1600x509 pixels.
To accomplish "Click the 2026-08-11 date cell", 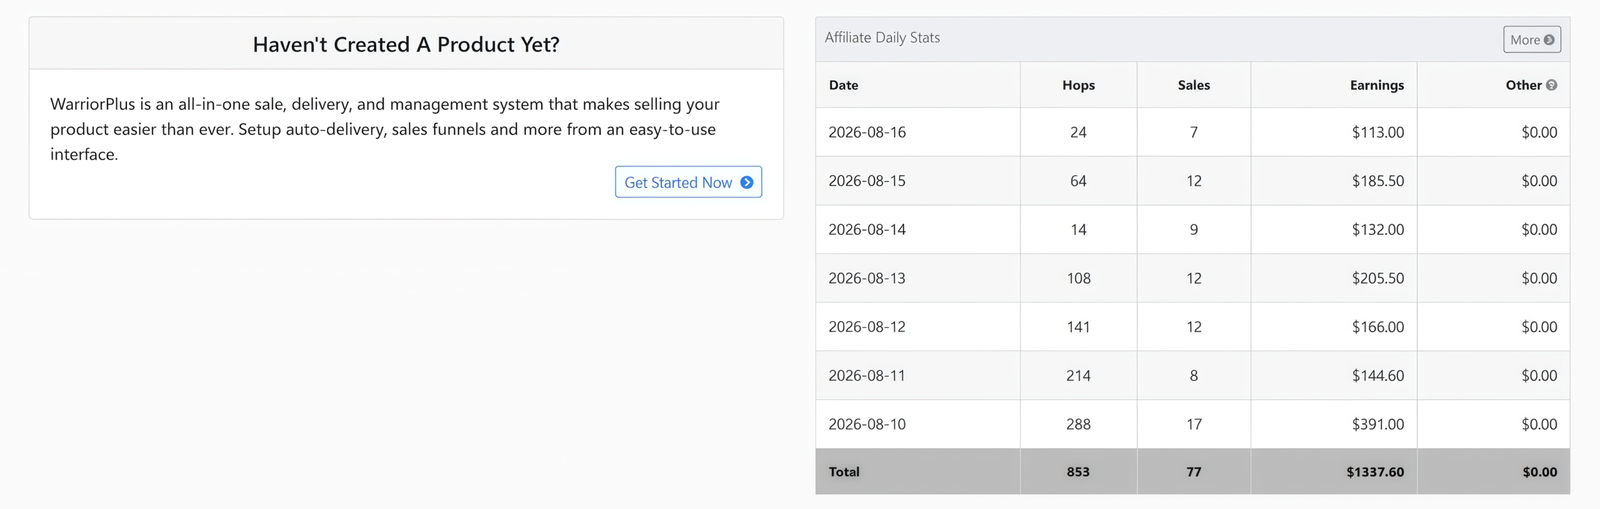I will click(867, 376).
